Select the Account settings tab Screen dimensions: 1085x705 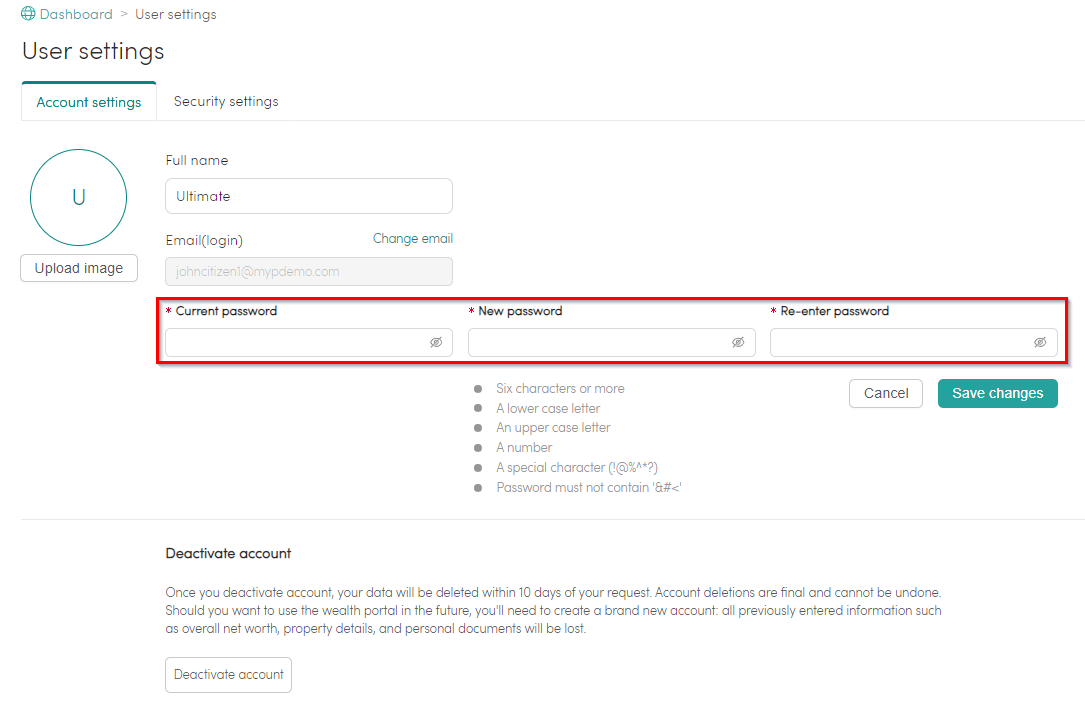pyautogui.click(x=89, y=102)
